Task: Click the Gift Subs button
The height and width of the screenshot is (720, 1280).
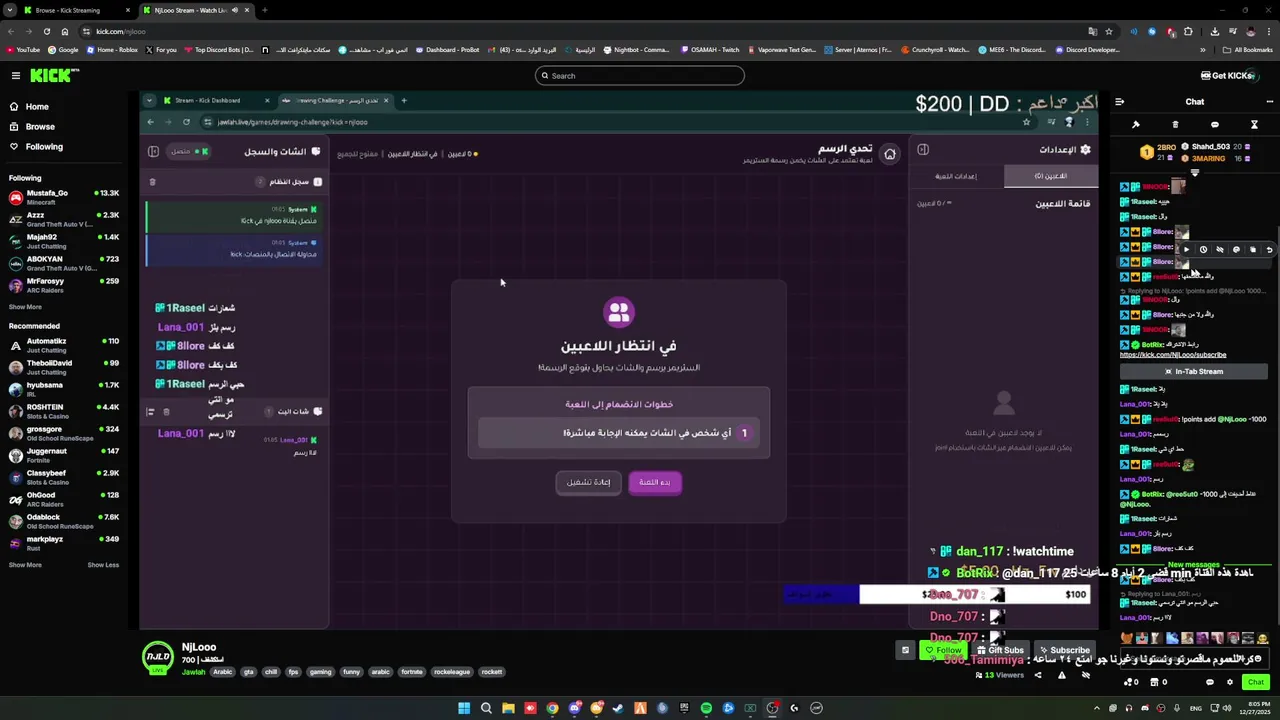Action: 1000,650
